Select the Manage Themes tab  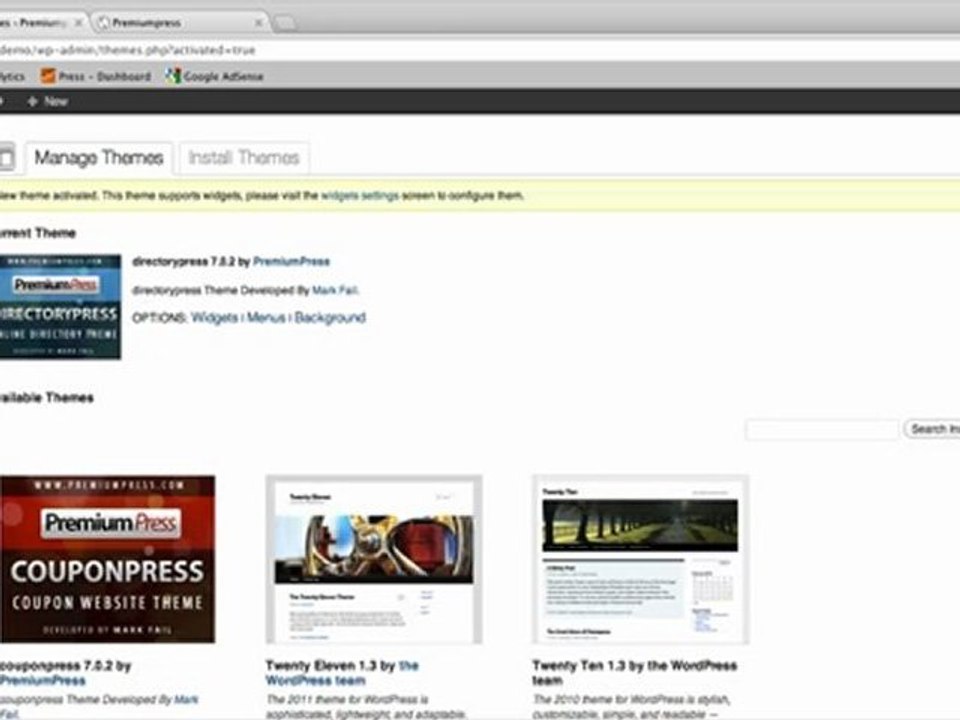click(99, 158)
